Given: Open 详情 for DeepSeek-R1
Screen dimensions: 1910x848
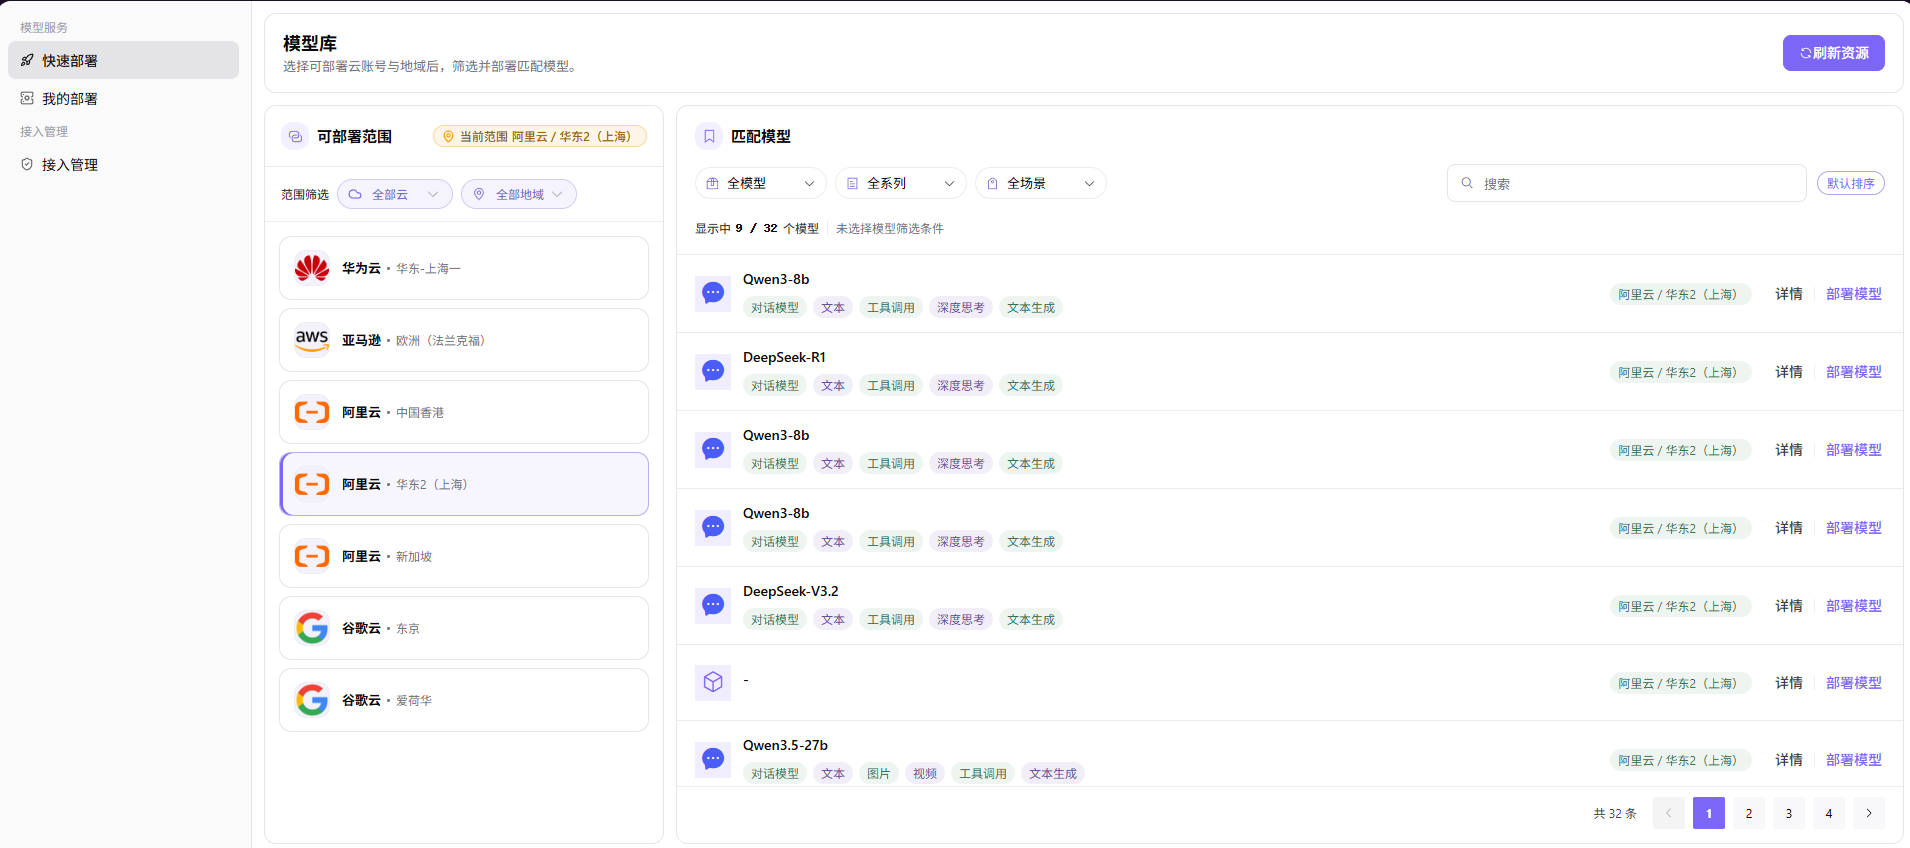Looking at the screenshot, I should [x=1789, y=372].
